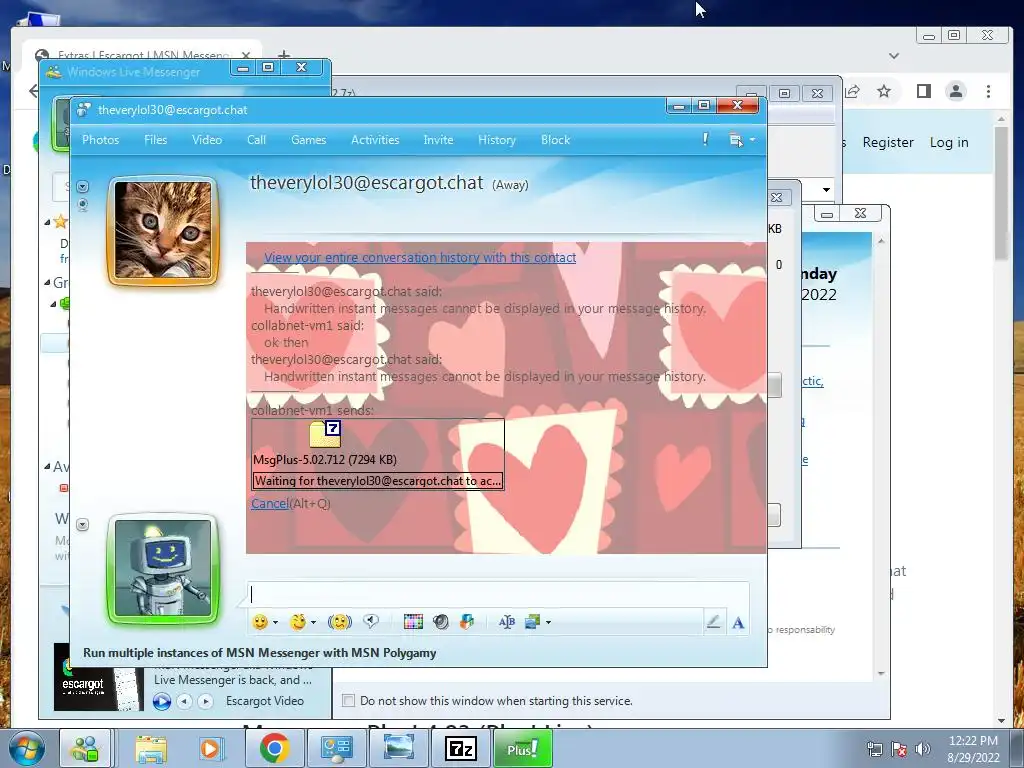
Task: Click the speaker sound icon in chat toolbar
Action: (x=441, y=622)
